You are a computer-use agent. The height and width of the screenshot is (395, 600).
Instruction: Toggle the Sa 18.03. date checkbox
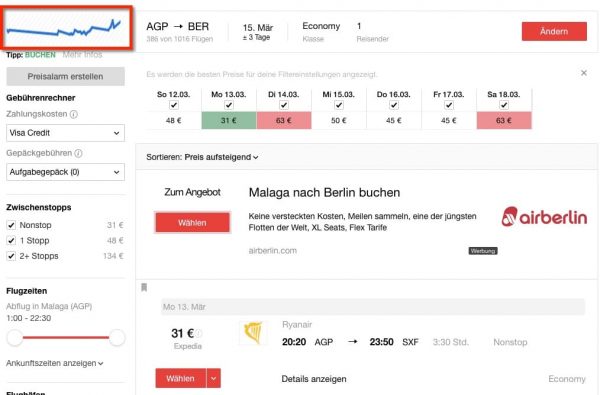click(504, 105)
